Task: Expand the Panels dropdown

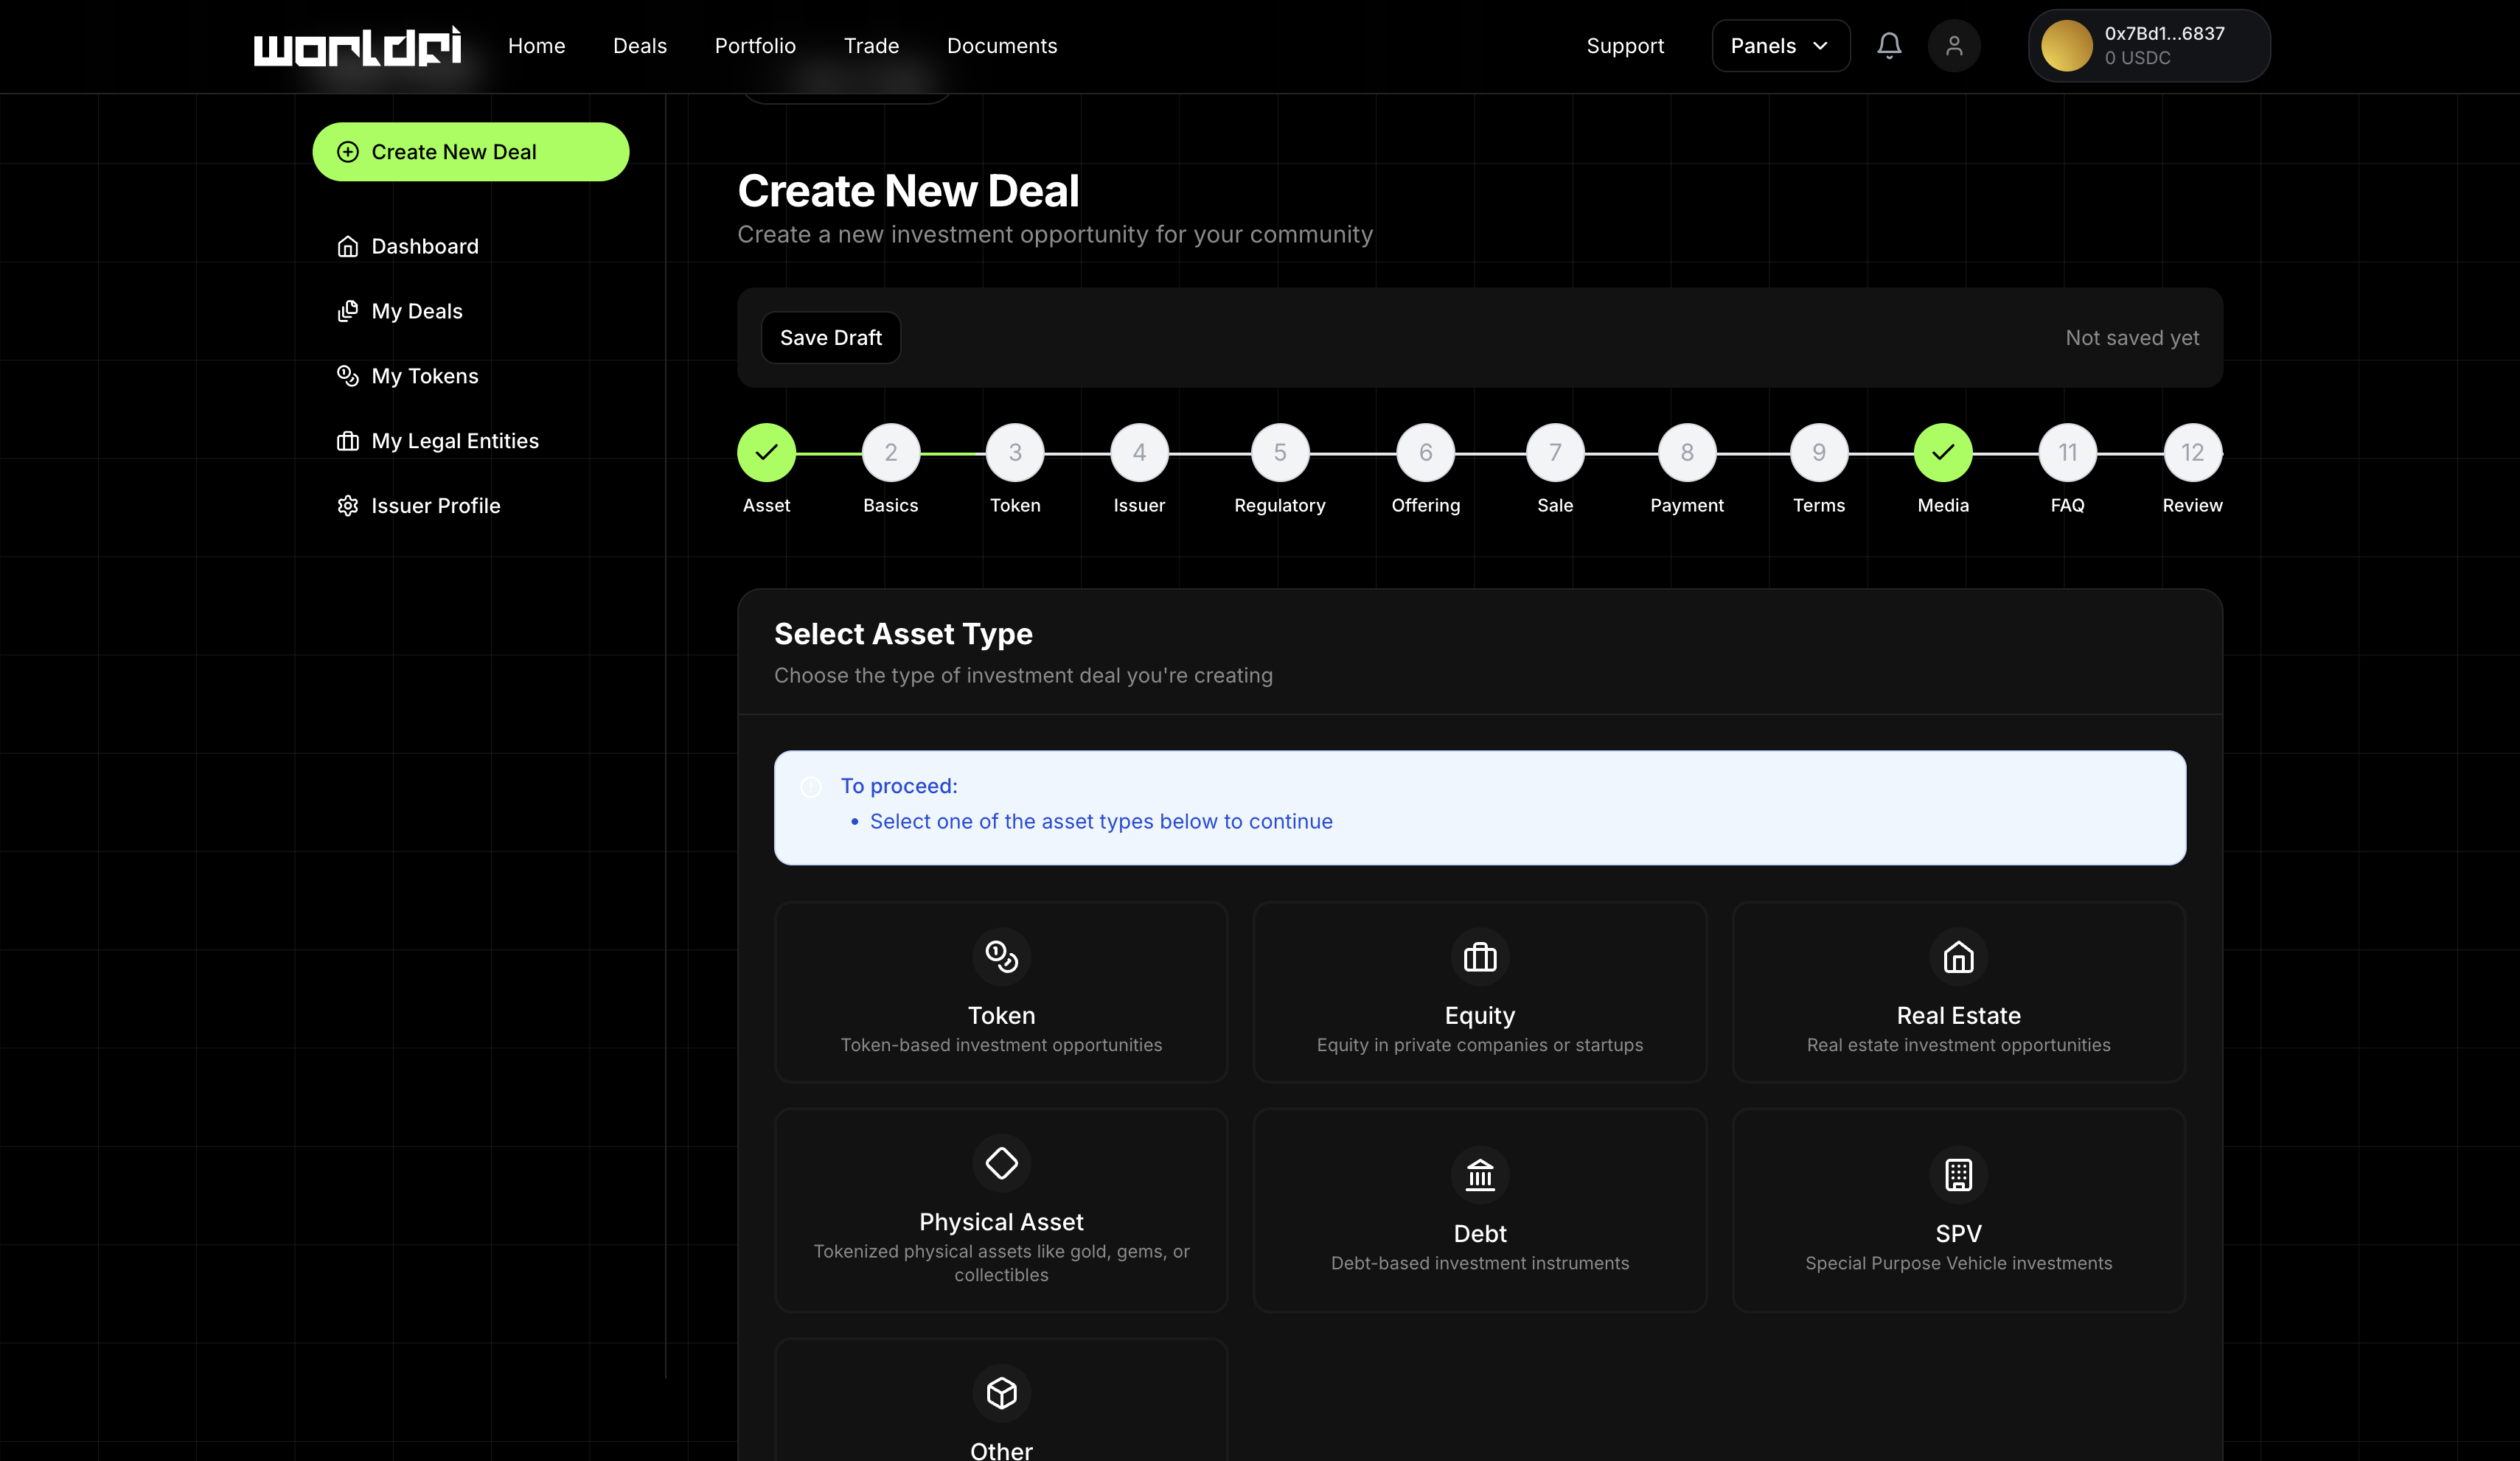Action: pyautogui.click(x=1780, y=46)
